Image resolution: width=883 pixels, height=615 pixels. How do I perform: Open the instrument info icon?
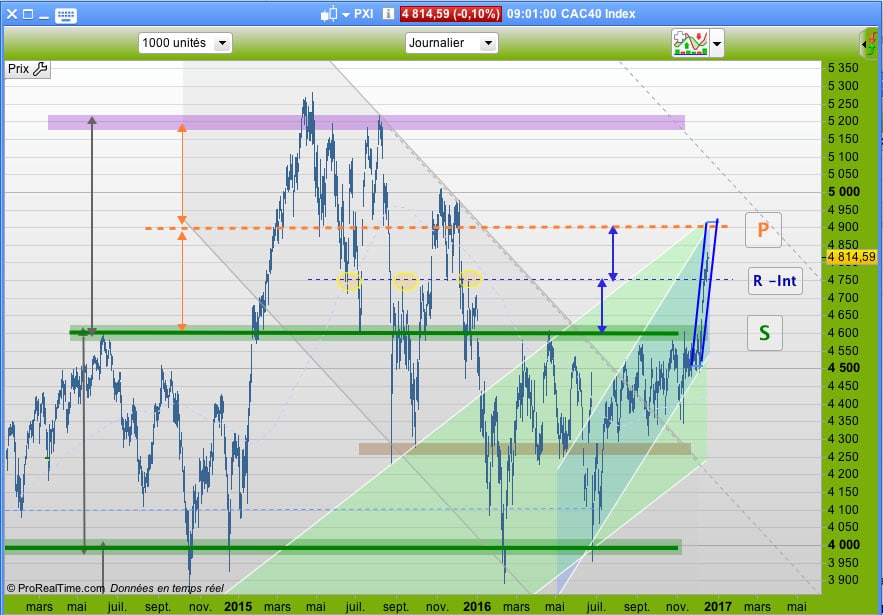388,14
